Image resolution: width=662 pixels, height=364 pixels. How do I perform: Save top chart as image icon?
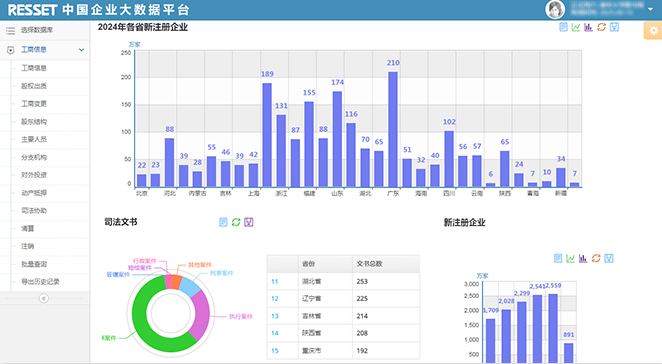tap(615, 27)
